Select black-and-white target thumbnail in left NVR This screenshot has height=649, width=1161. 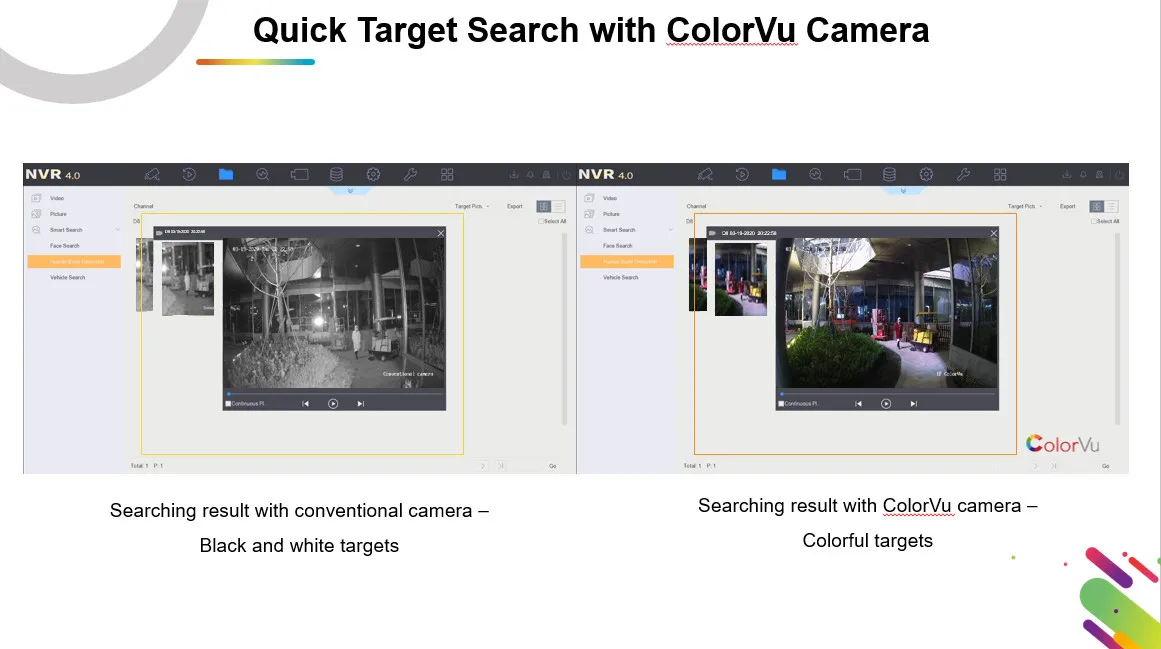(188, 278)
